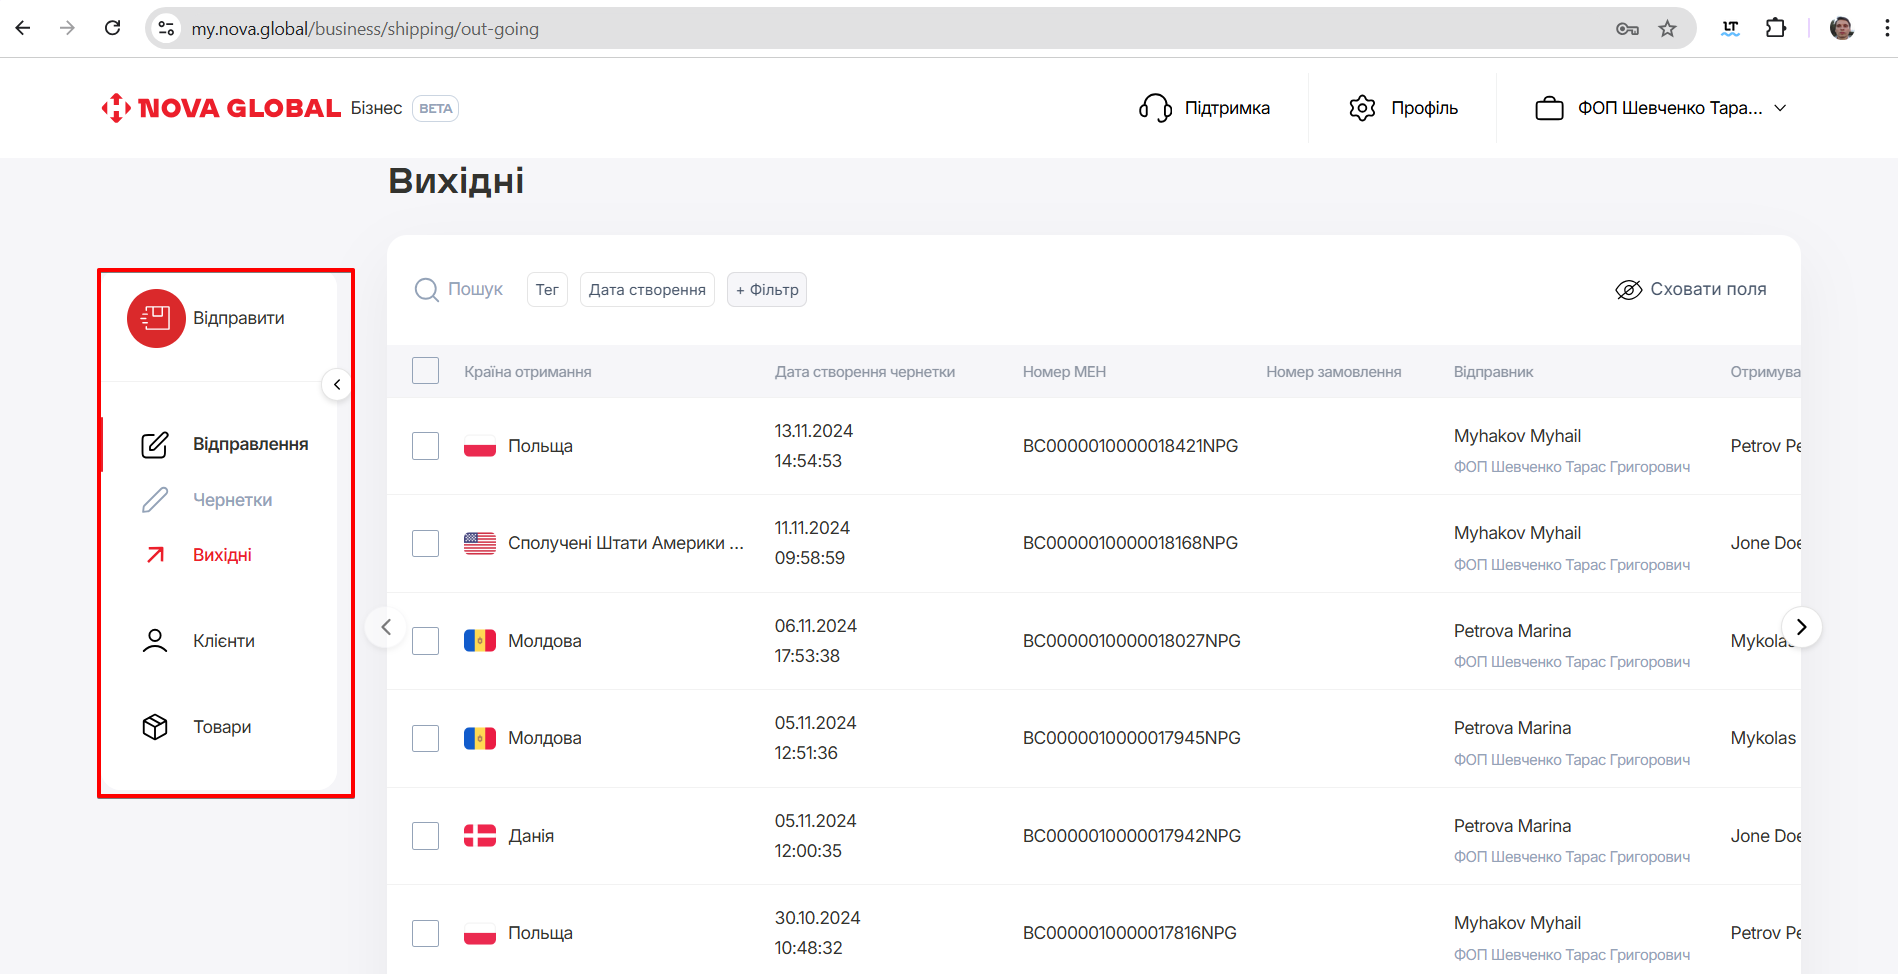
Task: Select the Данія shipment checkbox
Action: pyautogui.click(x=426, y=836)
